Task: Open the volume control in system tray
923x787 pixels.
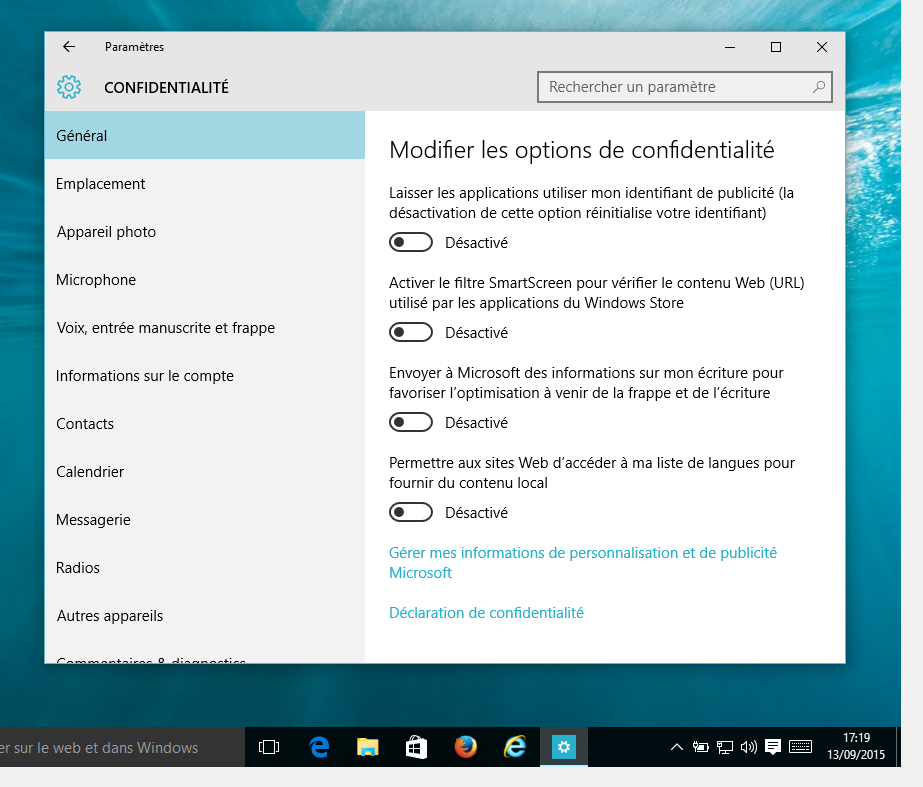Action: pos(749,747)
